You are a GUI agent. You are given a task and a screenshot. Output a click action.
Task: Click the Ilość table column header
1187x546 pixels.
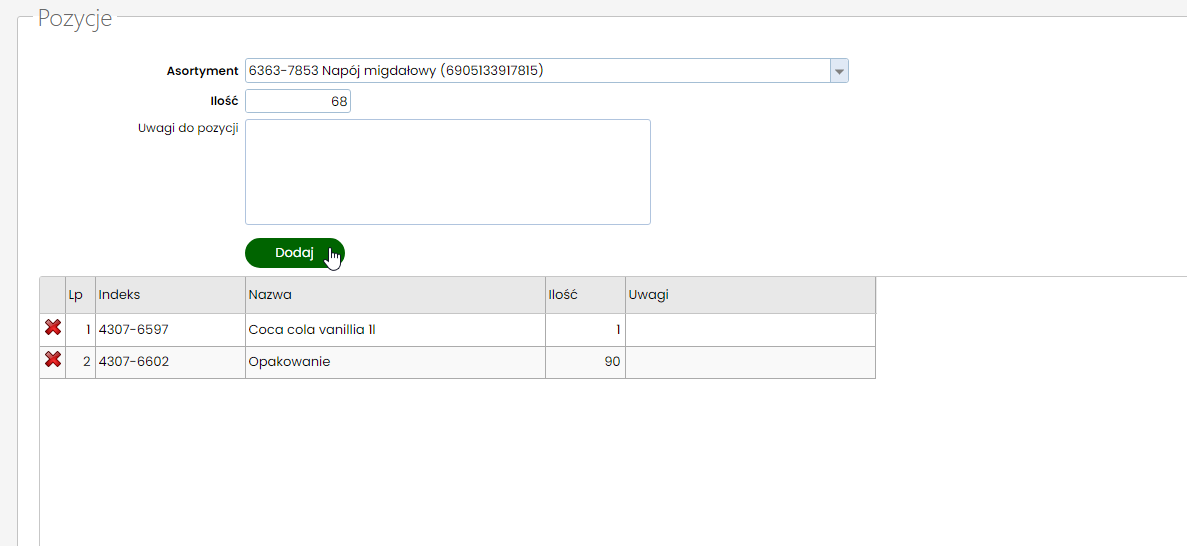pos(585,295)
